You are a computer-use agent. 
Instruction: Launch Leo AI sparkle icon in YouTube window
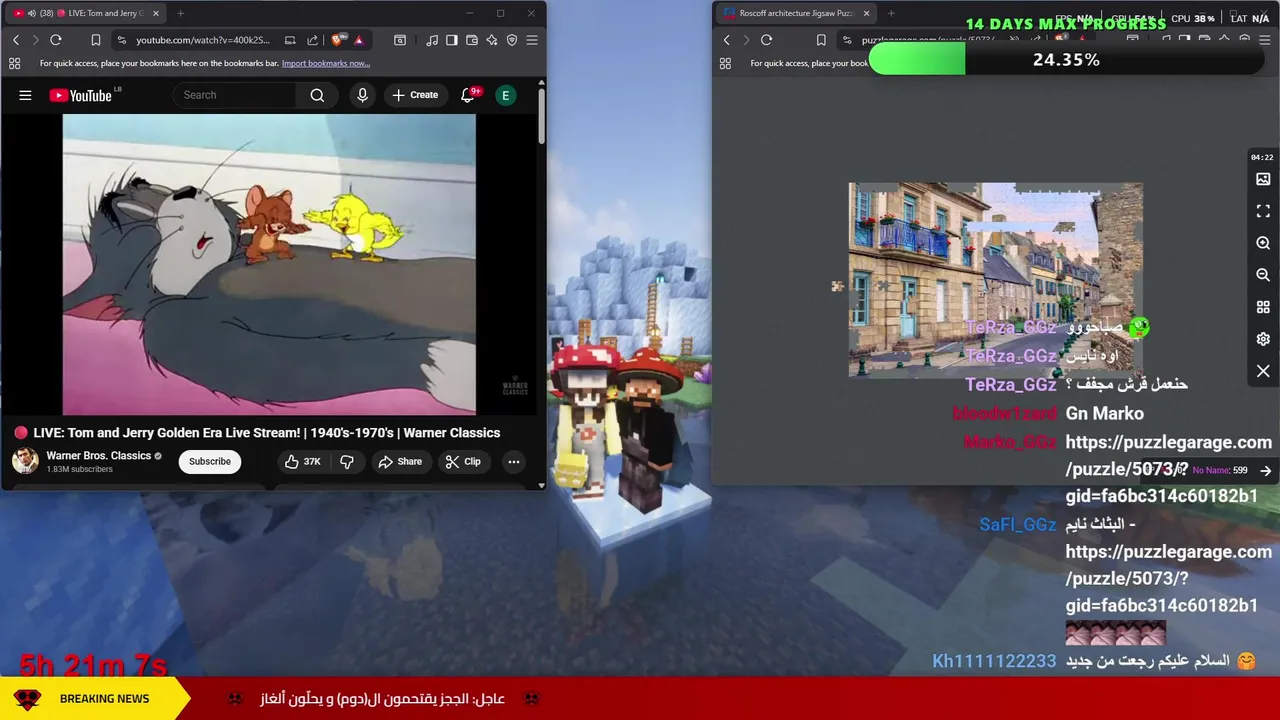(492, 40)
